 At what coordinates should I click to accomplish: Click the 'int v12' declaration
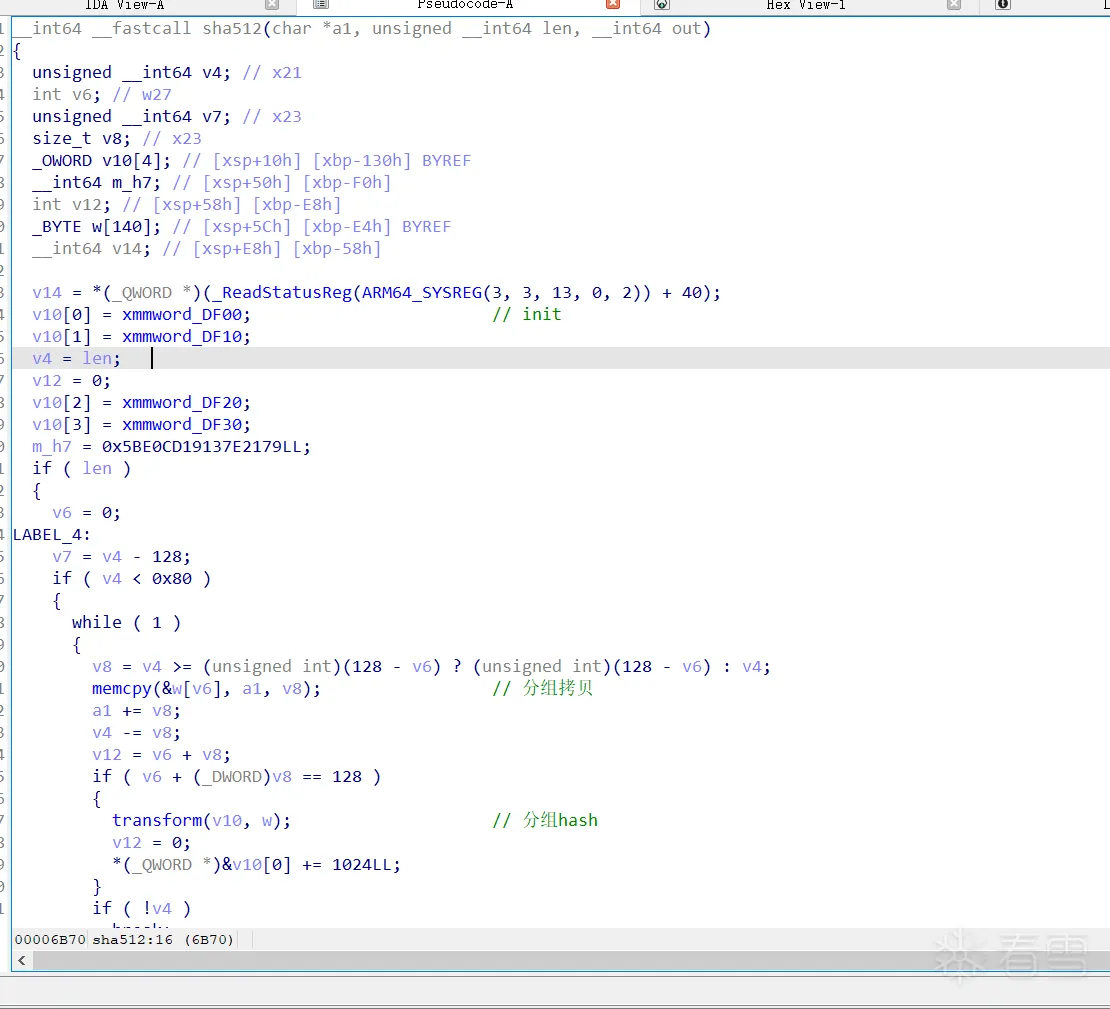(x=71, y=205)
